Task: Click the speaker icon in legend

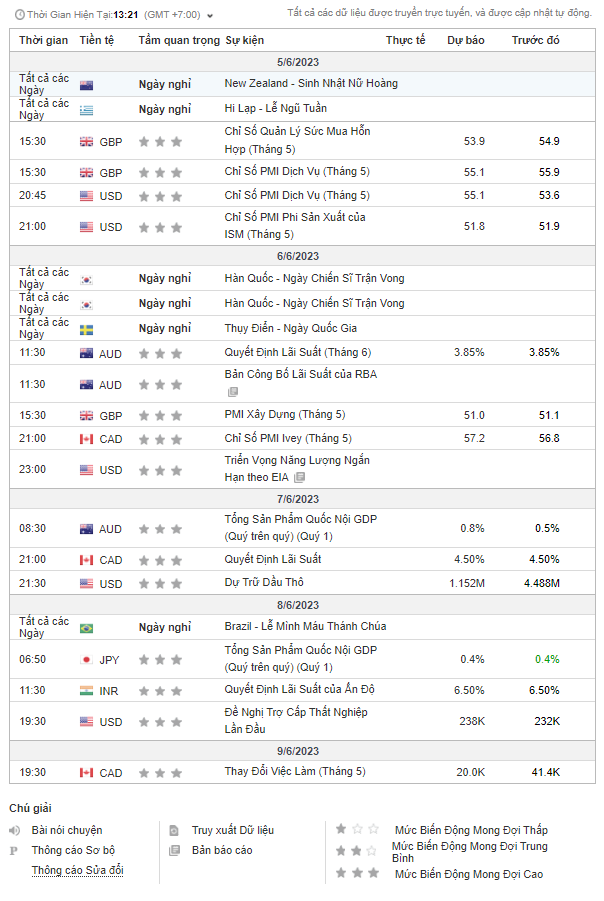Action: click(x=15, y=831)
